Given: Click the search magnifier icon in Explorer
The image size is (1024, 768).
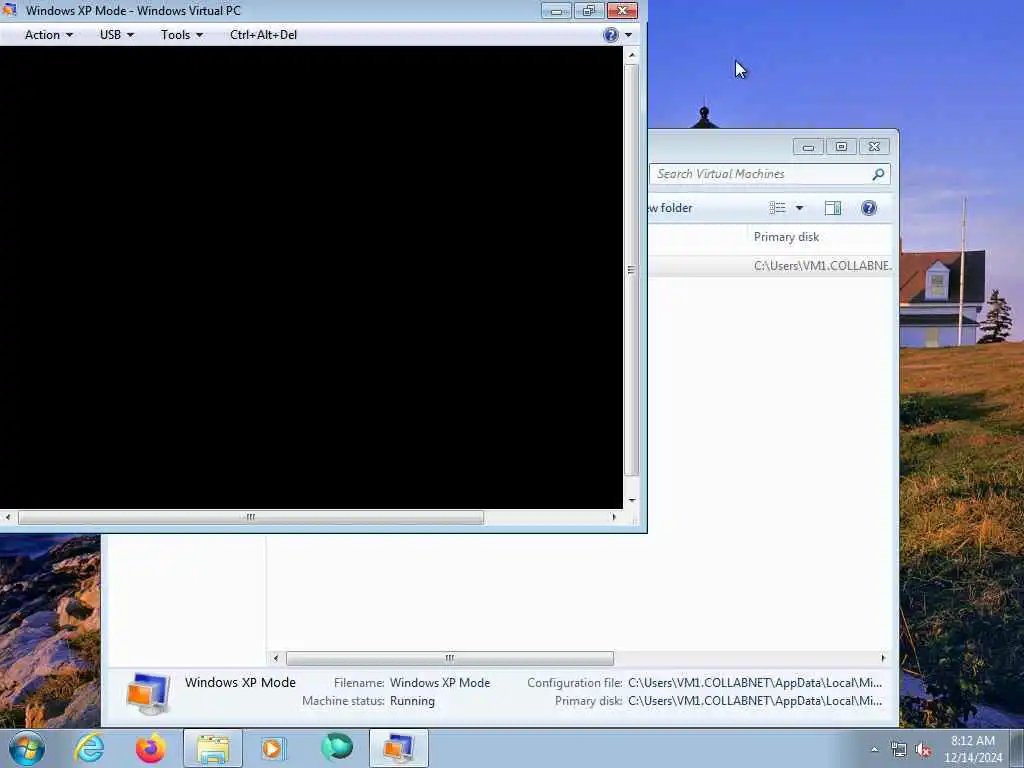Looking at the screenshot, I should point(878,174).
